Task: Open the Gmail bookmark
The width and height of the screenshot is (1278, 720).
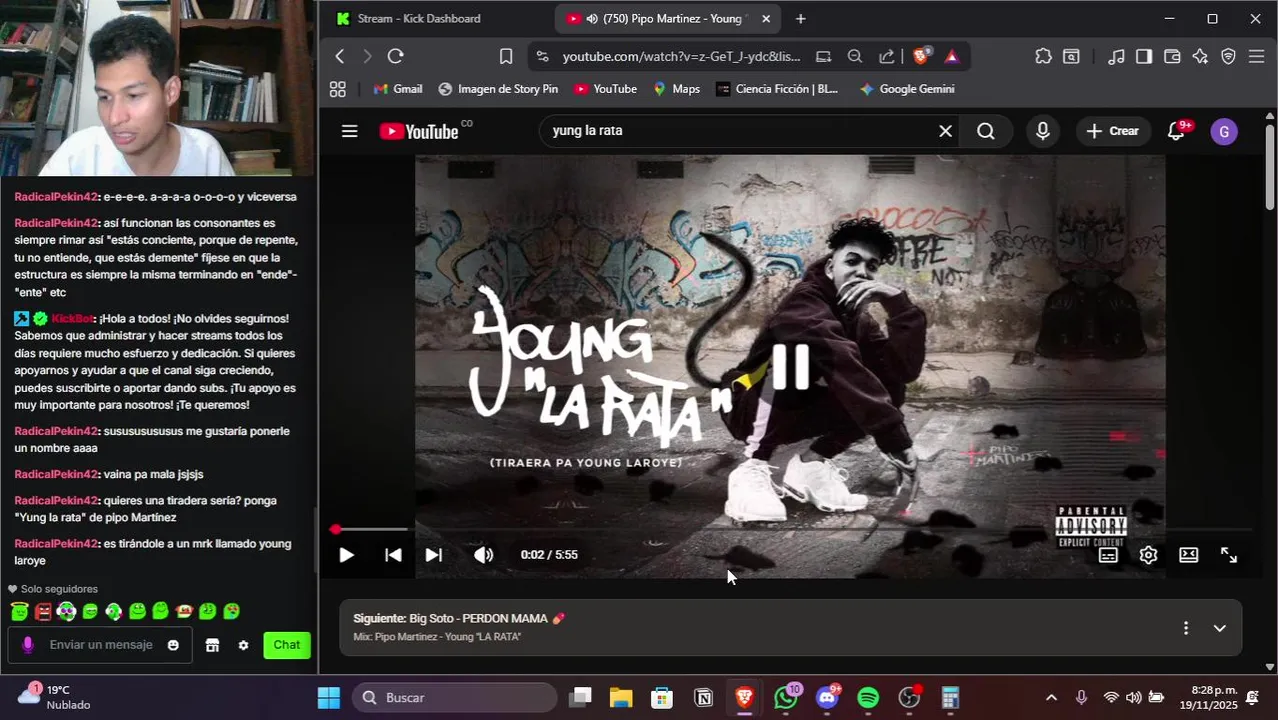Action: tap(398, 89)
